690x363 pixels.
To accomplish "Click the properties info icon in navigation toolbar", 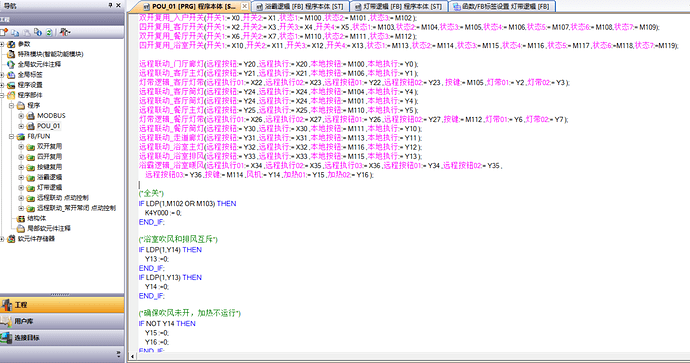I will click(x=38, y=32).
